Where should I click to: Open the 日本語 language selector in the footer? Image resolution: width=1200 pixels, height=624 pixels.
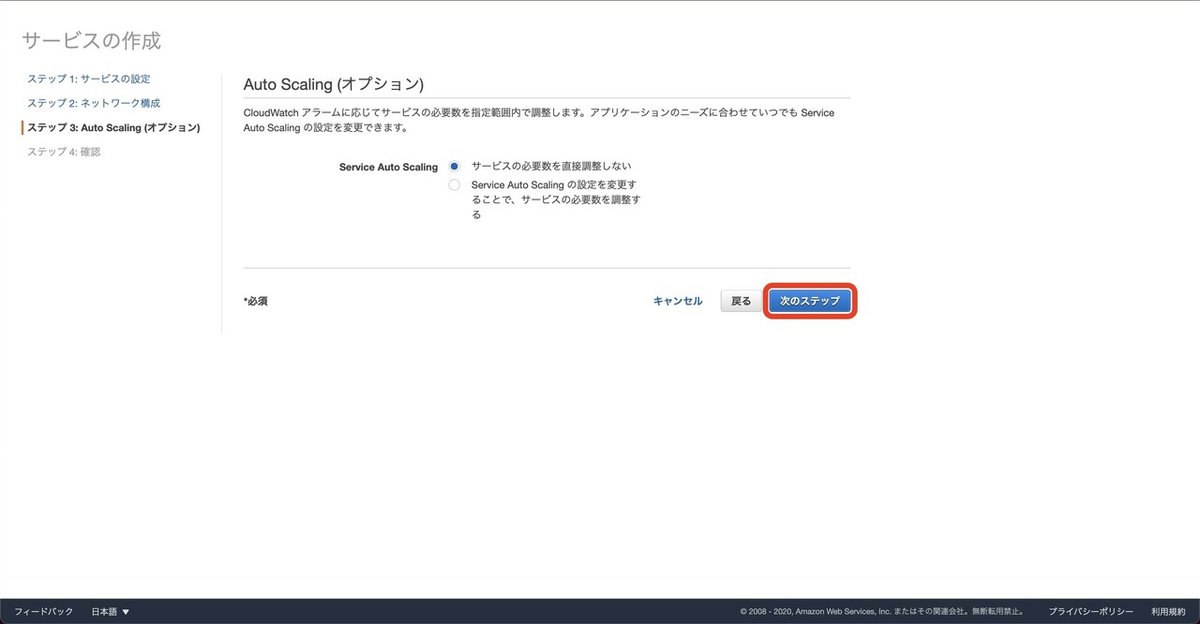[105, 611]
